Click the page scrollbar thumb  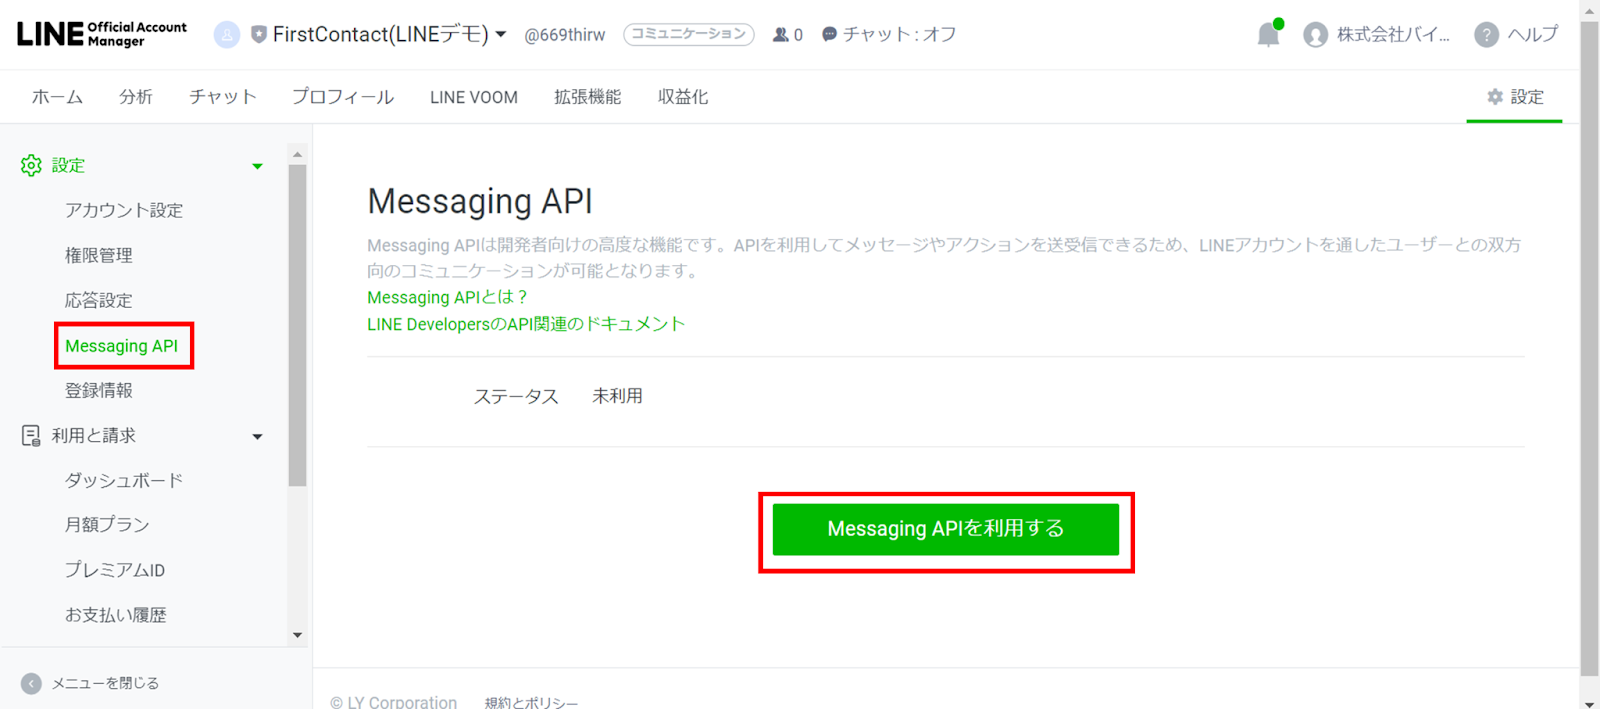point(1590,349)
